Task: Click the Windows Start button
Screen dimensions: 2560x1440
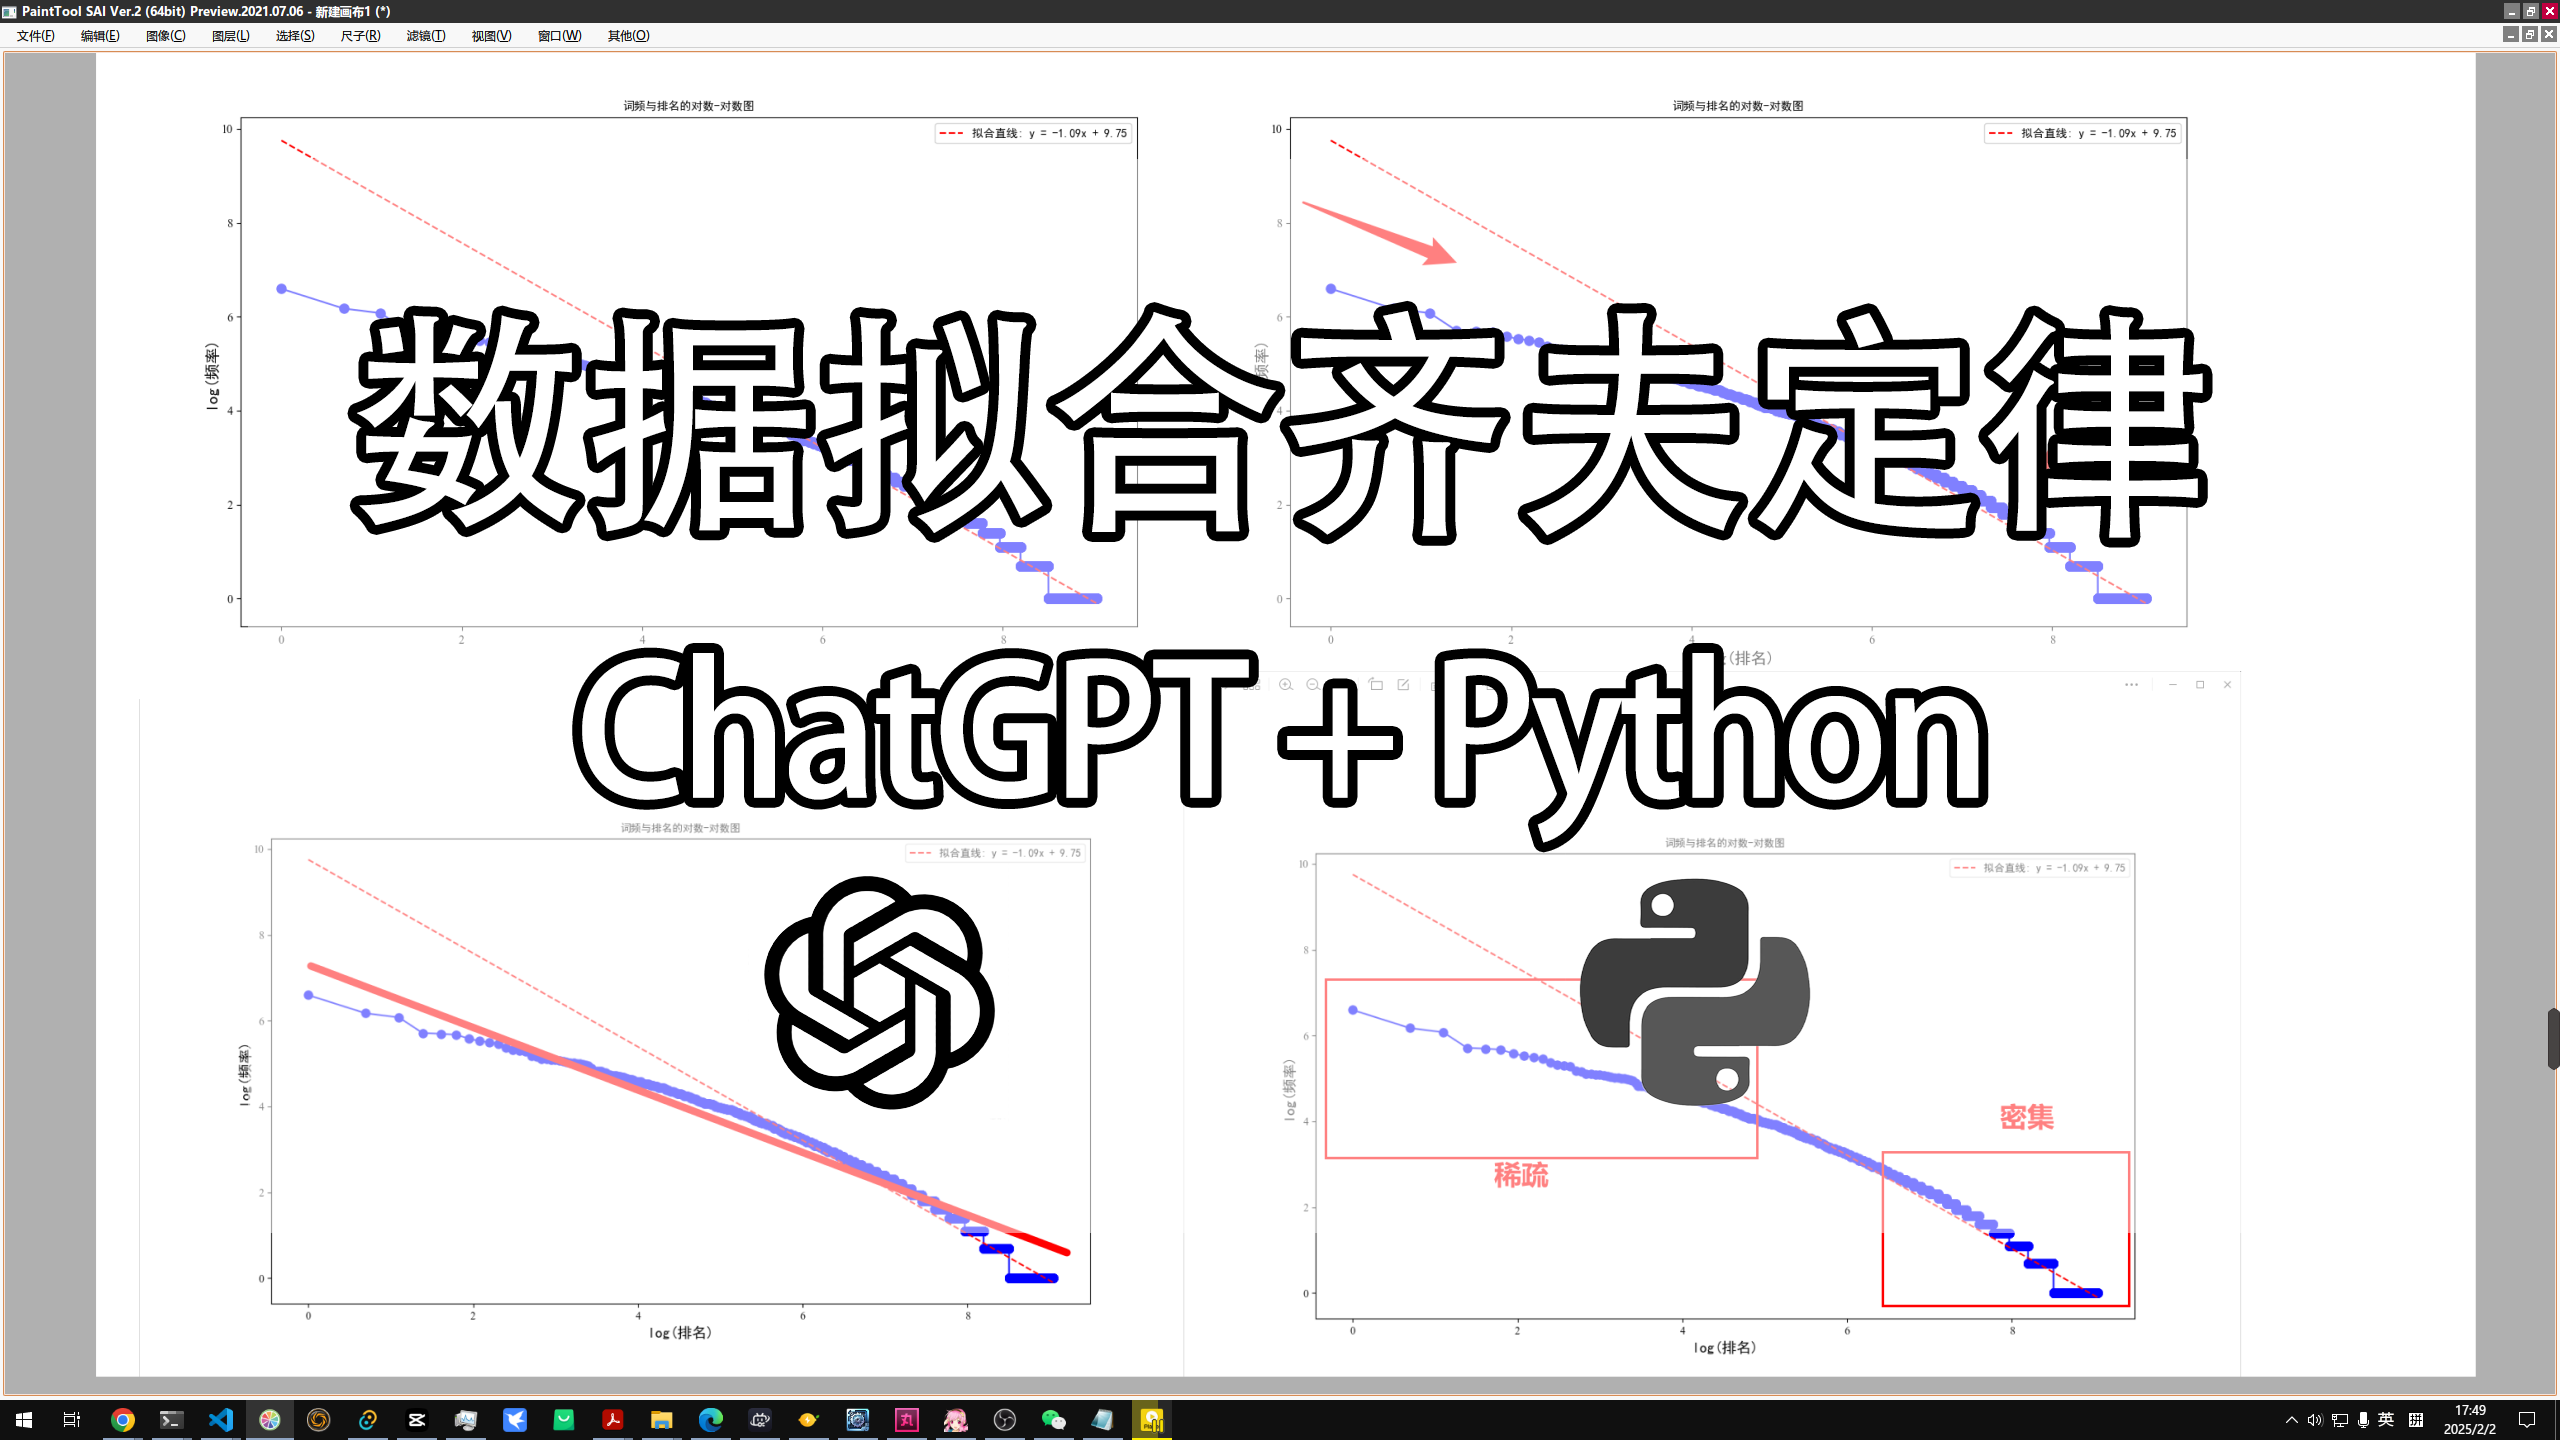Action: click(24, 1419)
